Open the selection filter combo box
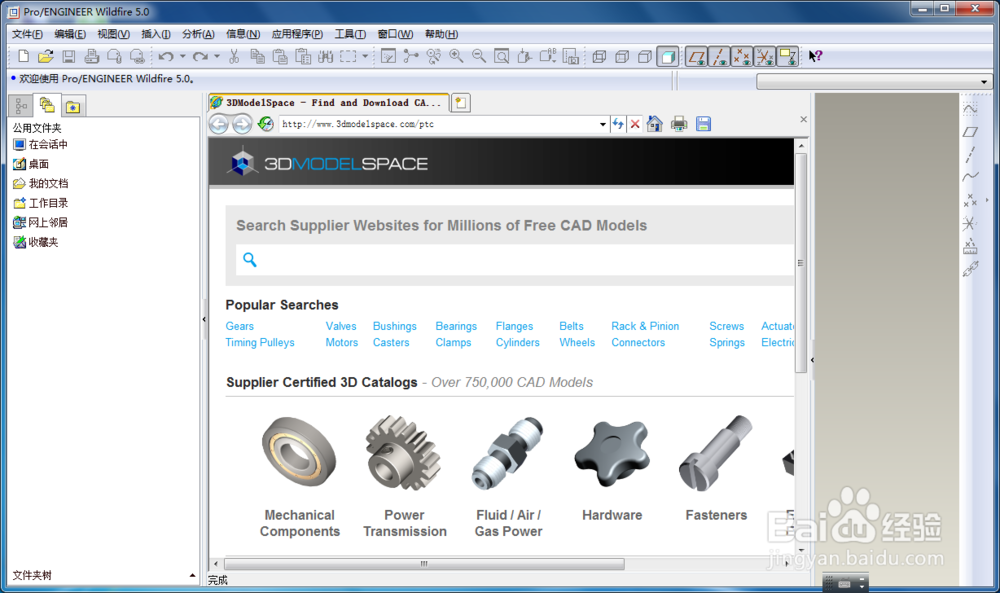This screenshot has width=1000, height=593. pos(874,82)
